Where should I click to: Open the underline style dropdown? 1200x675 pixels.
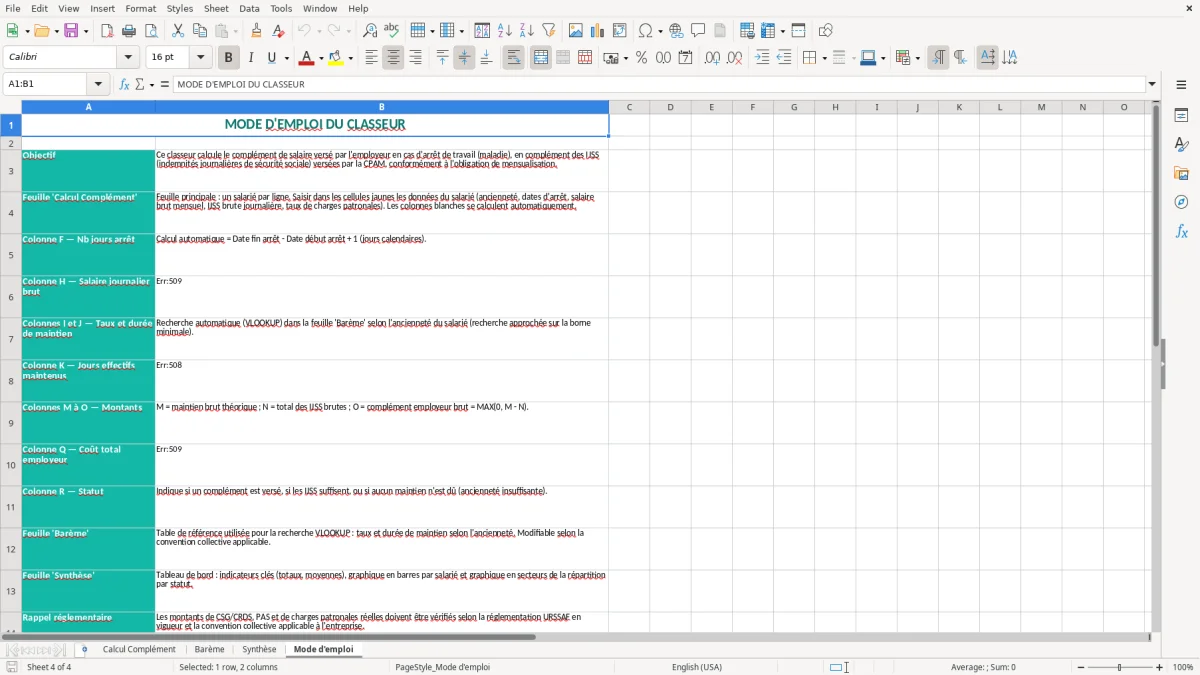tap(286, 58)
